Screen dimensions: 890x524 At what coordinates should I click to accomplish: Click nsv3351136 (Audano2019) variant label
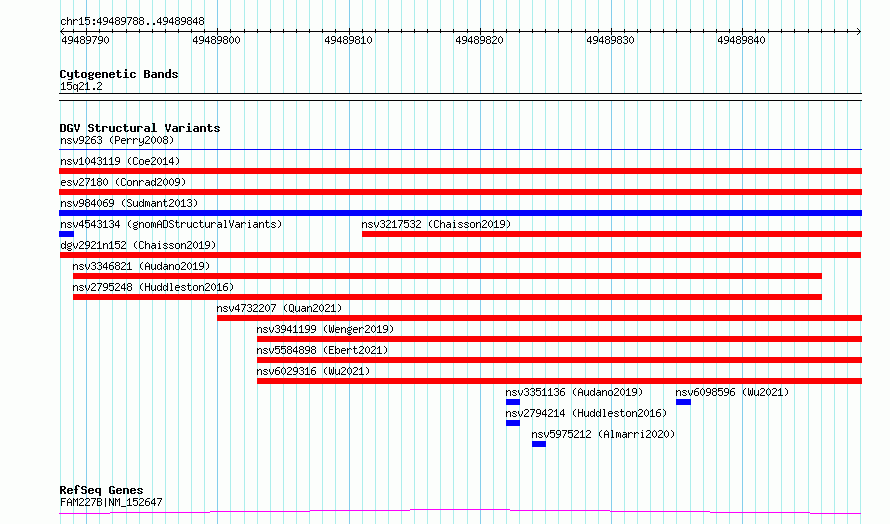(x=574, y=392)
